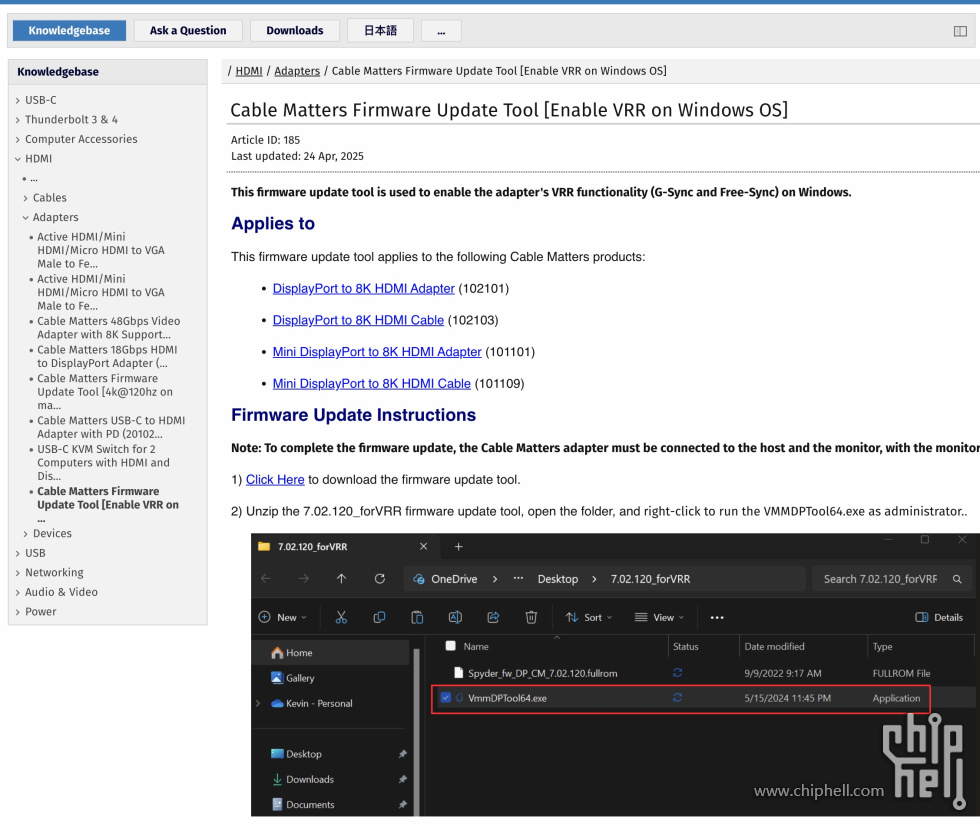Open Mini DisplayPort to 8K HDMI Cable link
Screen dimensions: 980x826
pyautogui.click(x=371, y=384)
